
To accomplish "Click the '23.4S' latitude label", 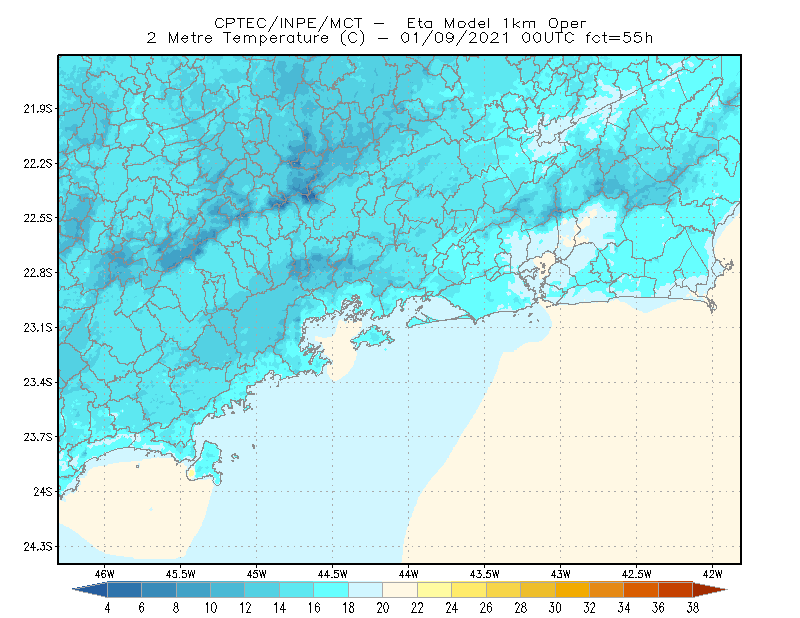I will (x=38, y=382).
